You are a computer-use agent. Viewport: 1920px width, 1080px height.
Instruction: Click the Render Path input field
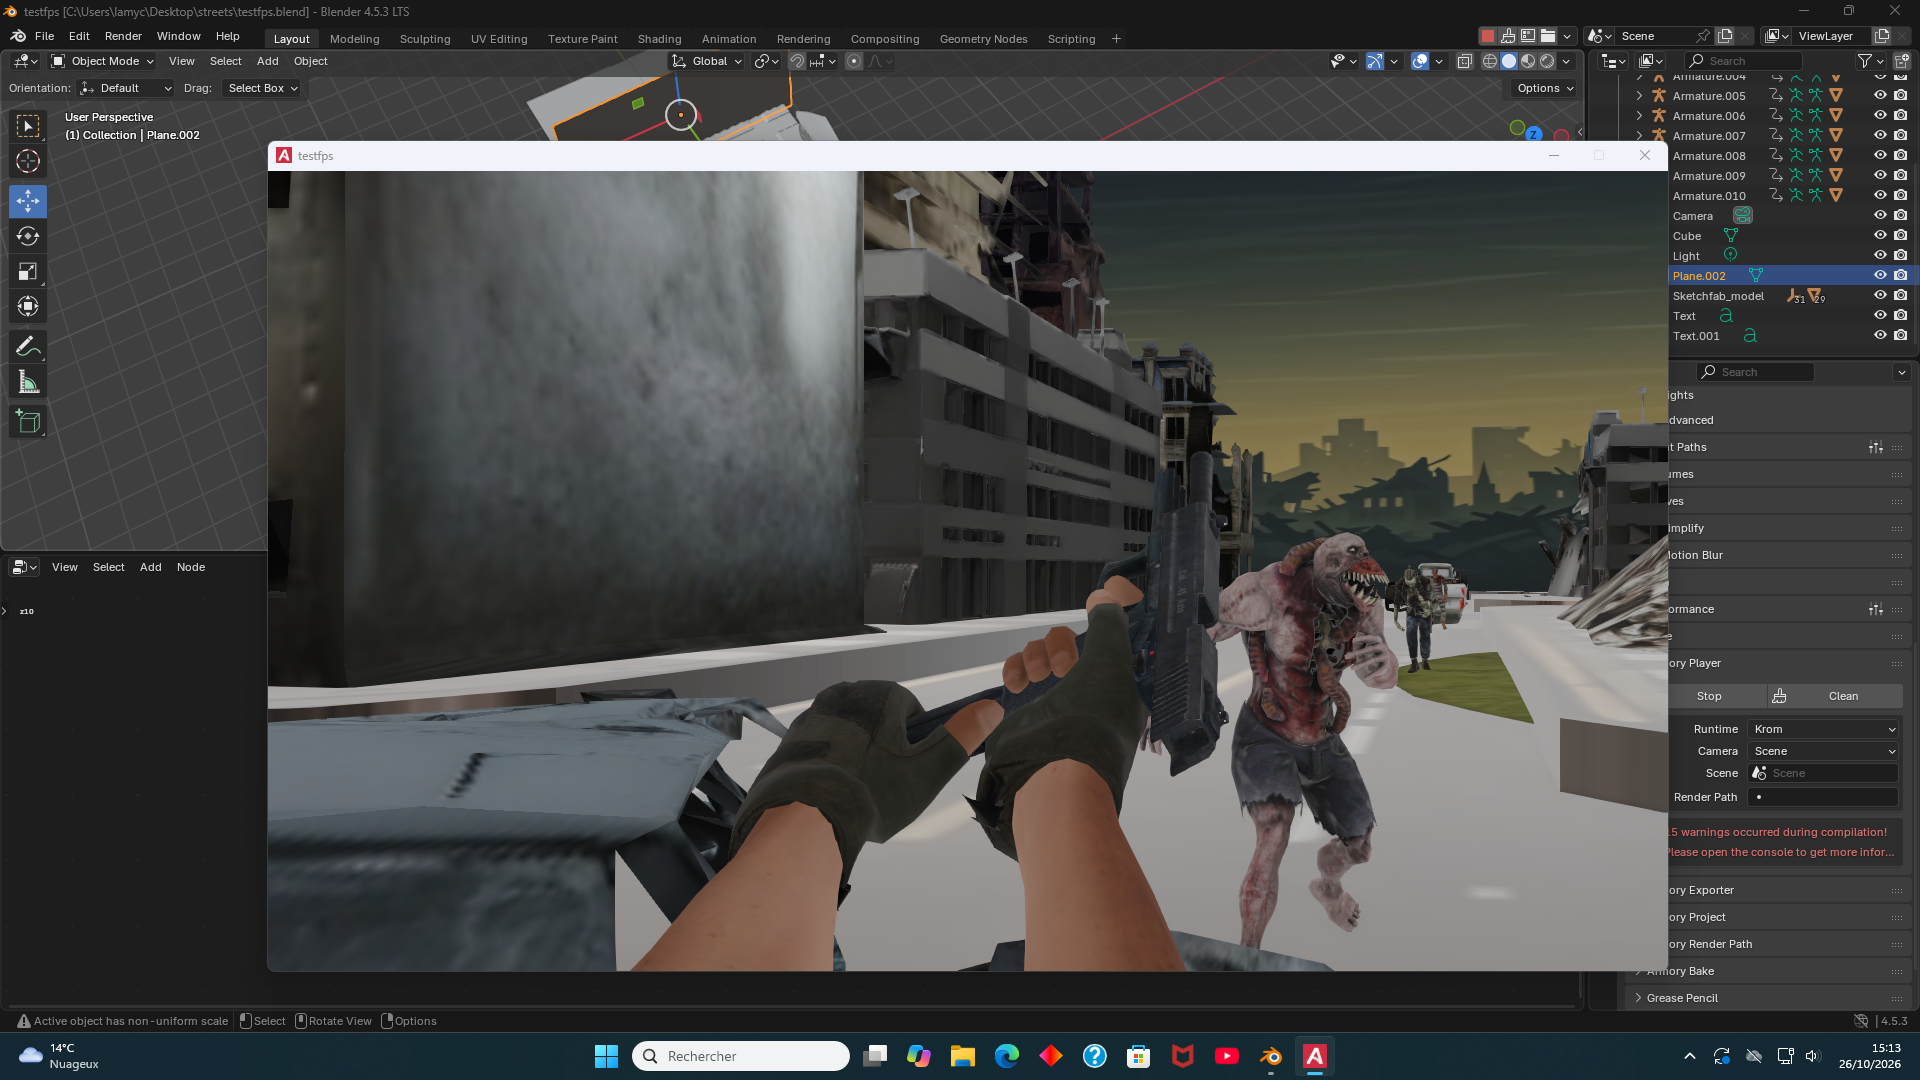tap(1823, 797)
